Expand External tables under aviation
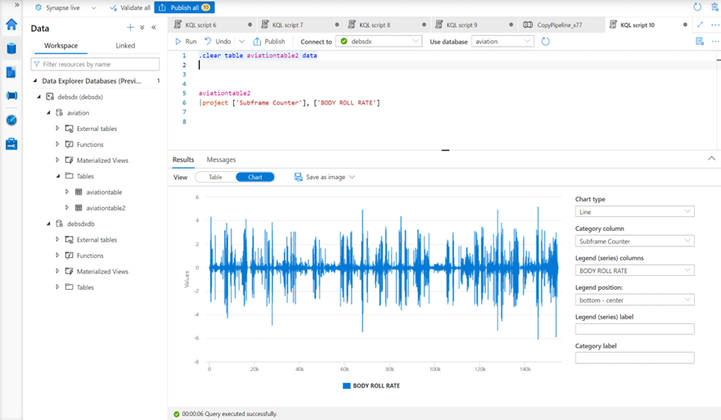The width and height of the screenshot is (721, 420). tap(57, 128)
